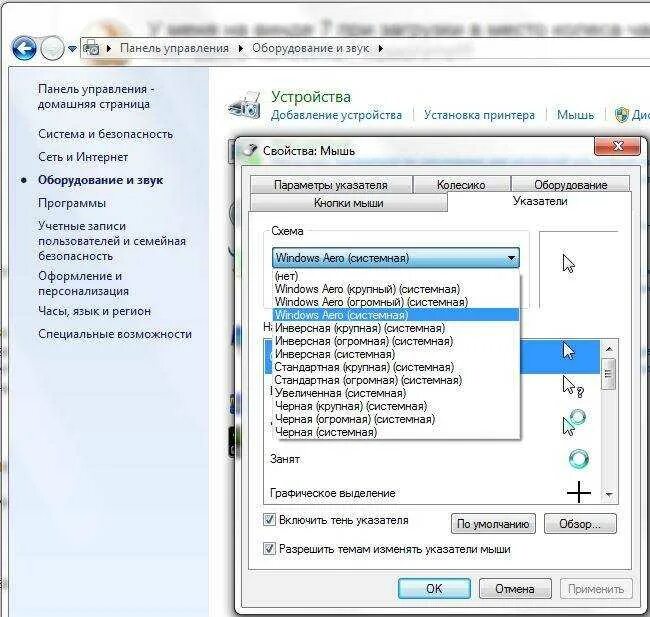650x617 pixels.
Task: Choose Черная (огромная) (системная) scheme
Action: (x=396, y=419)
